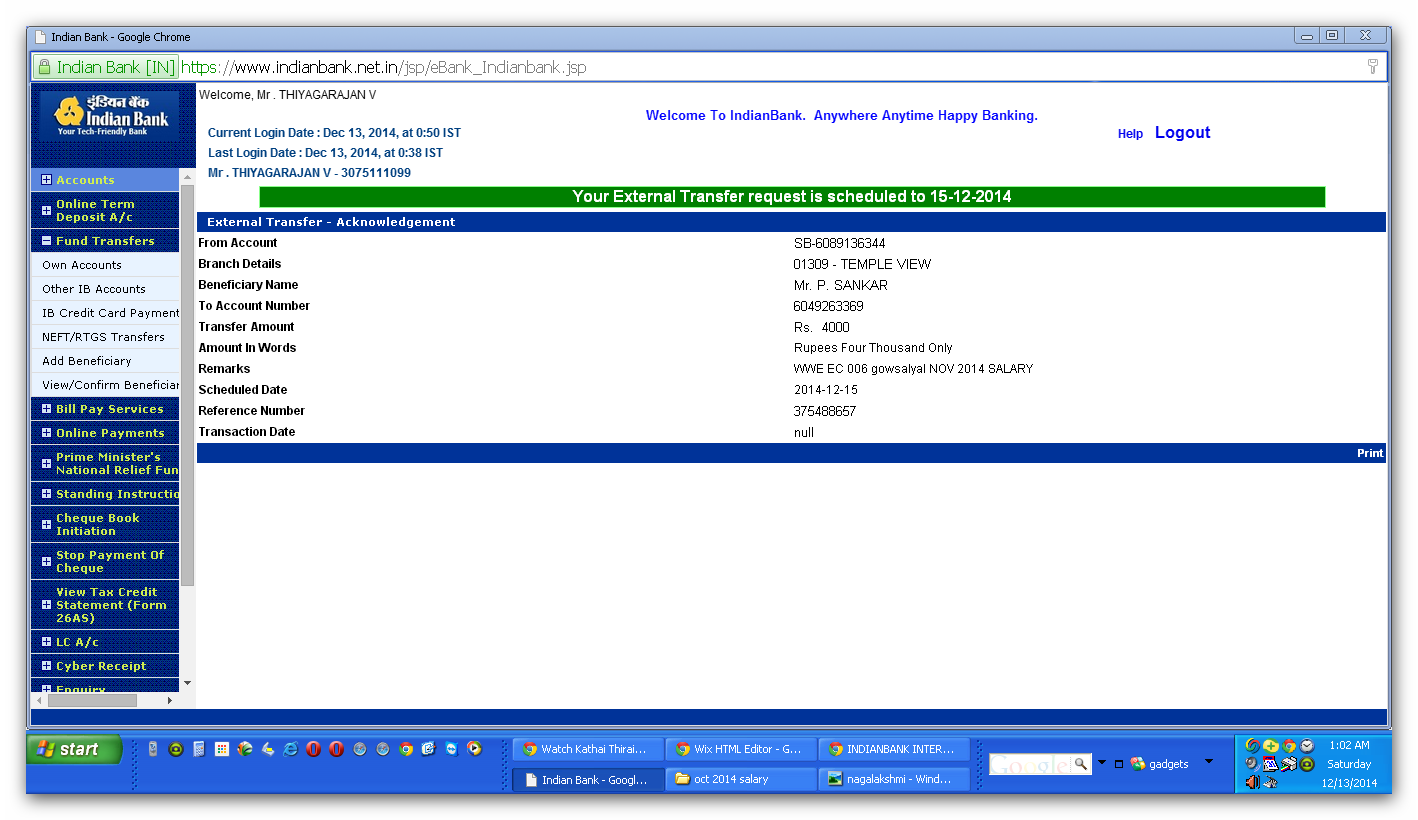Open Internet Explorer from quick launch

(290, 748)
